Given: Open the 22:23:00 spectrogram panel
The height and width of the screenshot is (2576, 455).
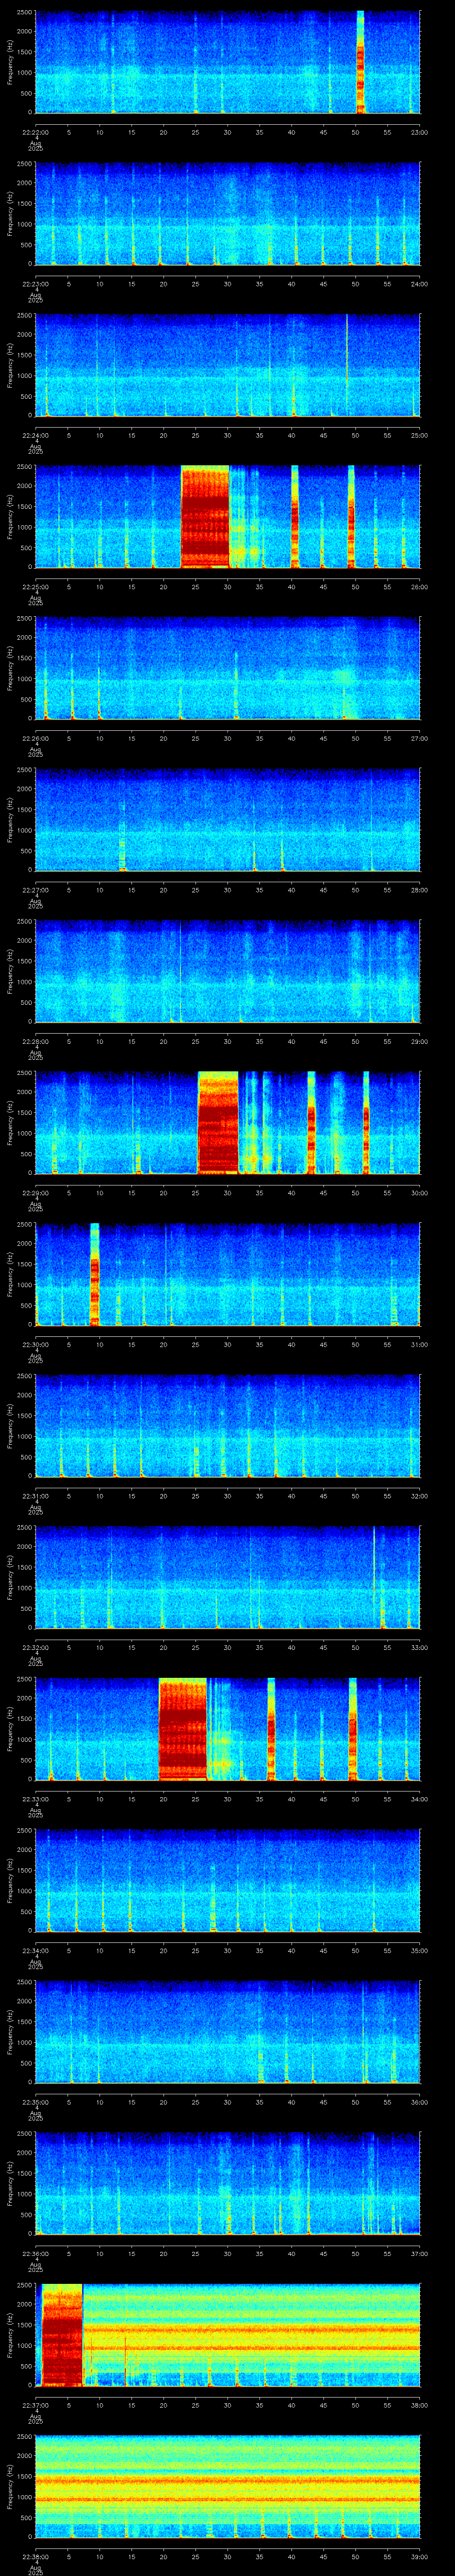Looking at the screenshot, I should (227, 214).
